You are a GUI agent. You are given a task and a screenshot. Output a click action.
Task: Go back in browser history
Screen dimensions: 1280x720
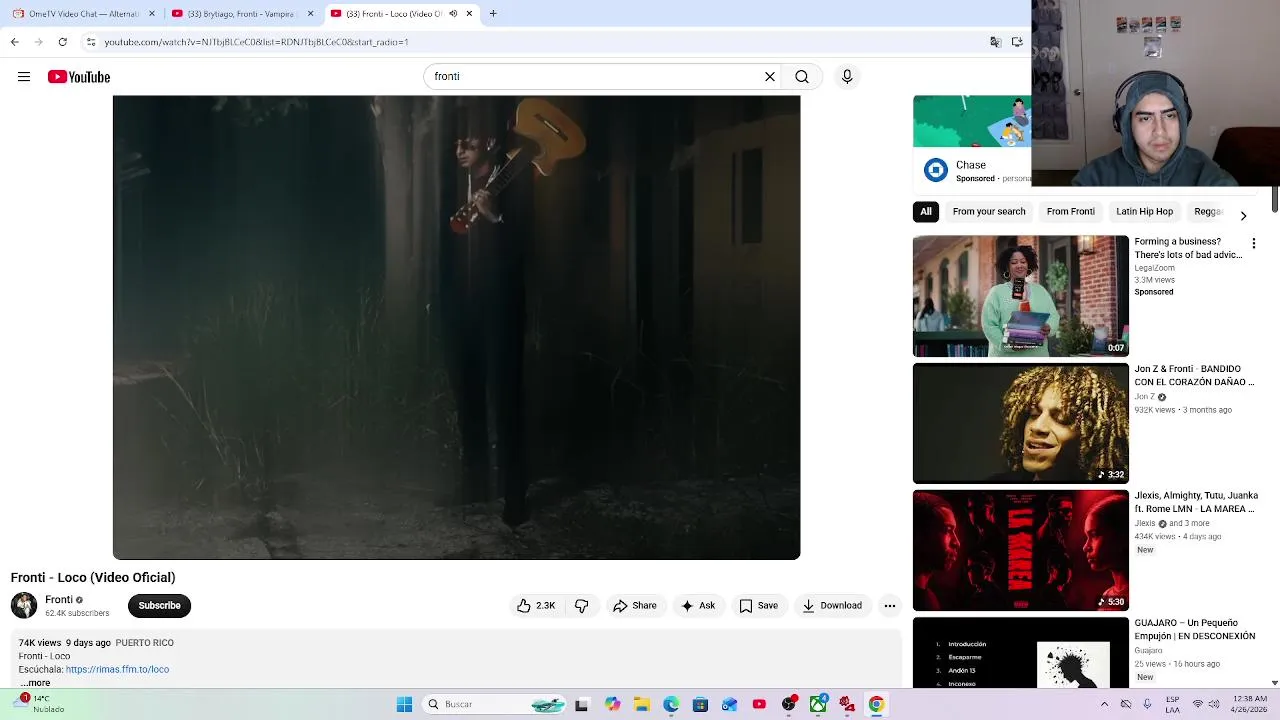[x=14, y=42]
